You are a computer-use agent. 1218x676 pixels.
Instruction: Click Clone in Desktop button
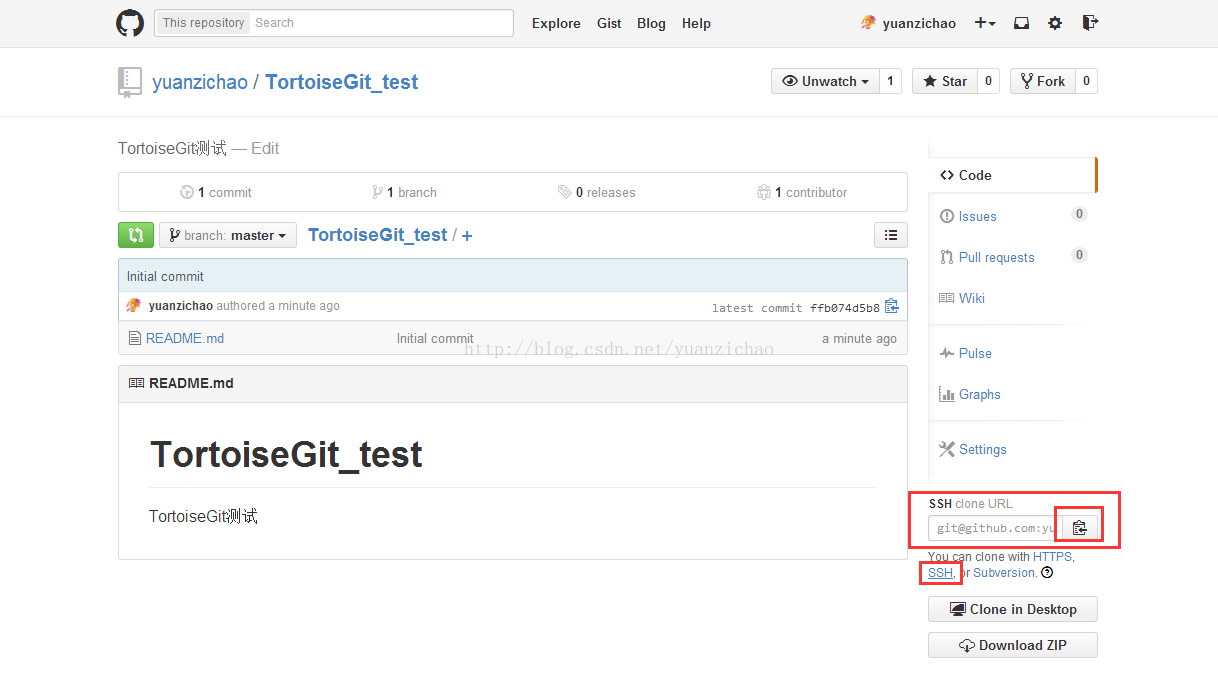[1013, 609]
